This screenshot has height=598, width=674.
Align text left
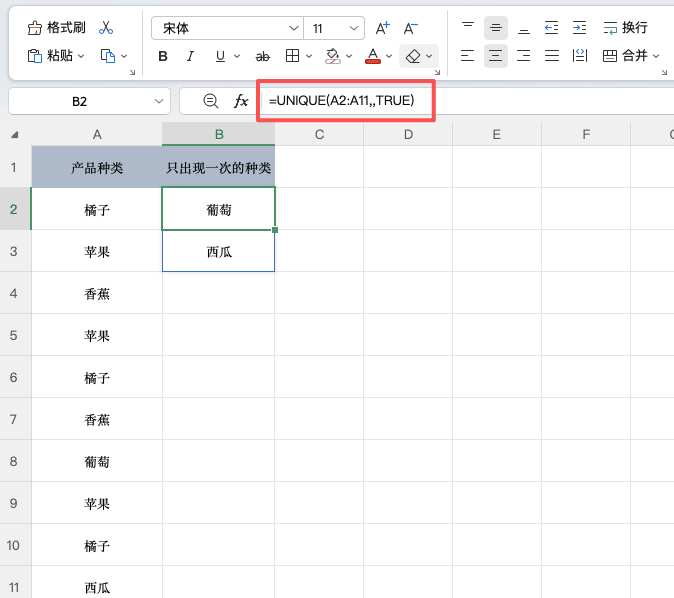468,56
